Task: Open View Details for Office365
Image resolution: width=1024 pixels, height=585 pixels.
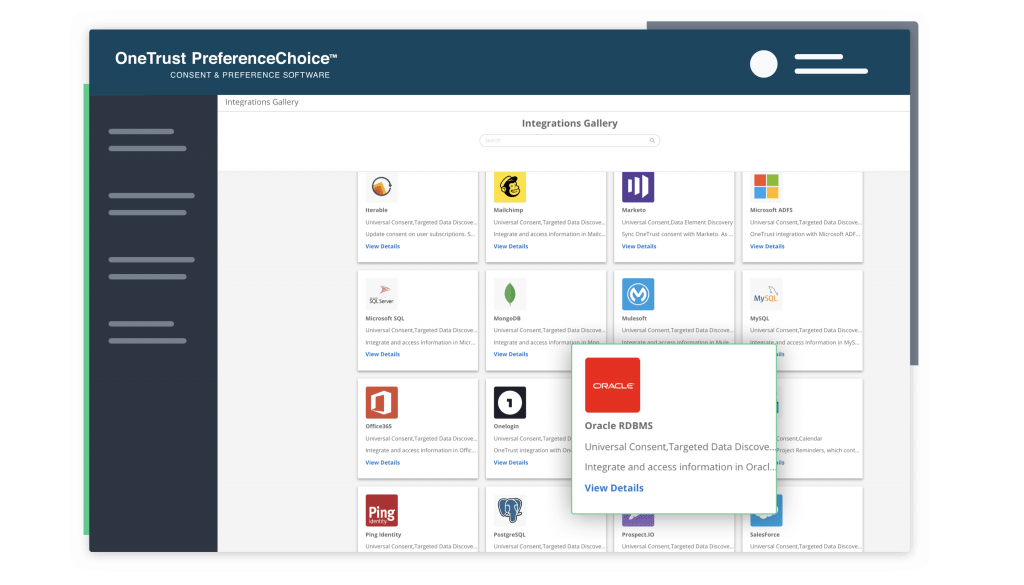Action: point(383,462)
